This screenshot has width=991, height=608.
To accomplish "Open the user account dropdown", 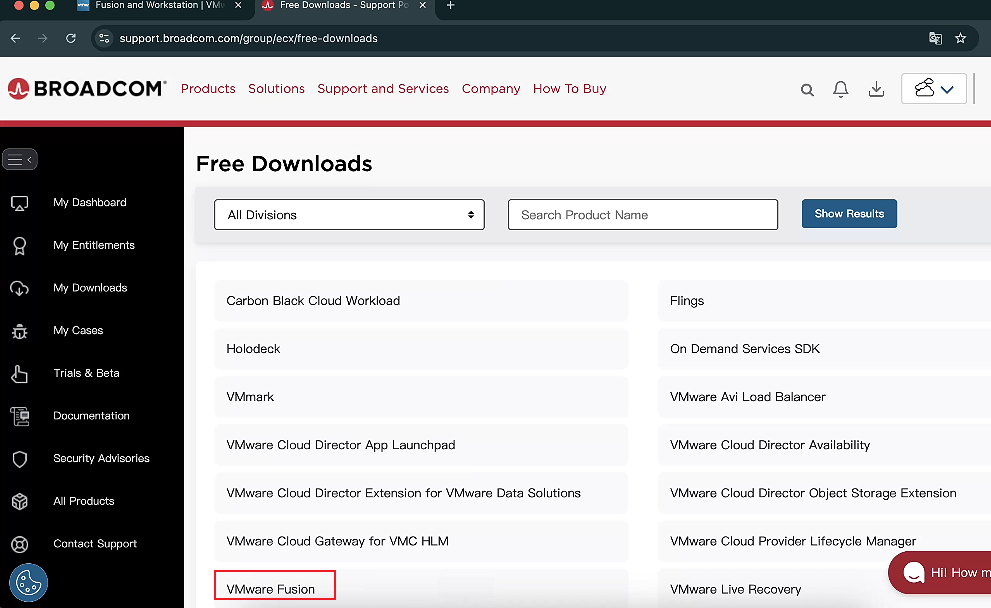I will (x=933, y=88).
